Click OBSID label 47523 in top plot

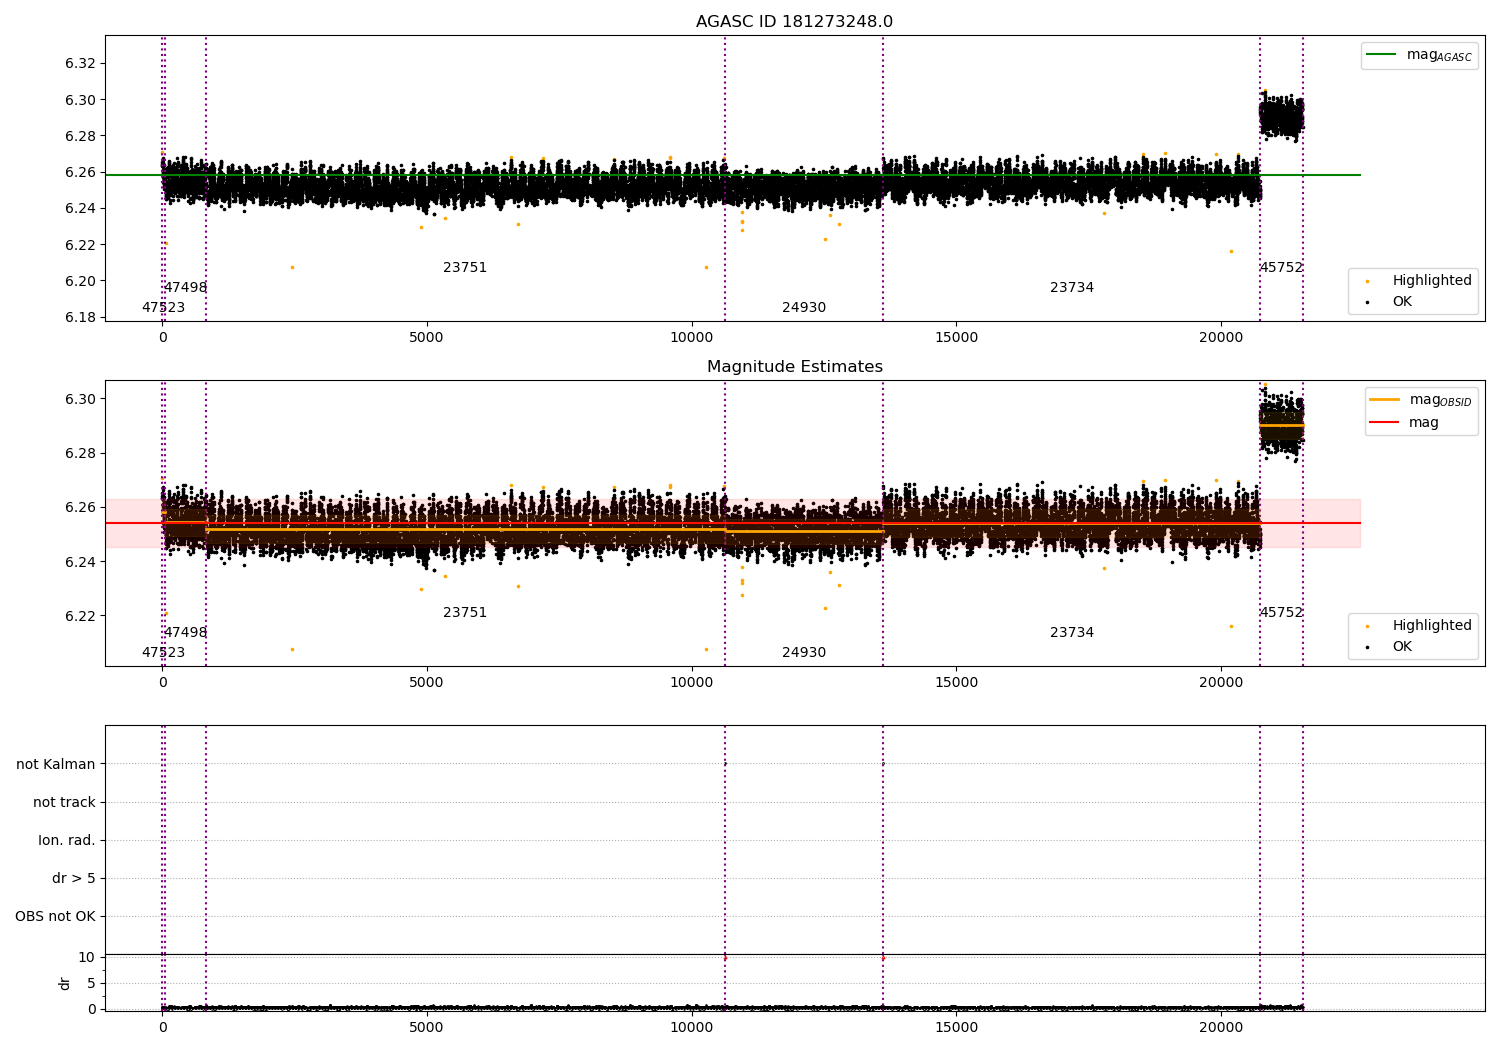pyautogui.click(x=163, y=307)
